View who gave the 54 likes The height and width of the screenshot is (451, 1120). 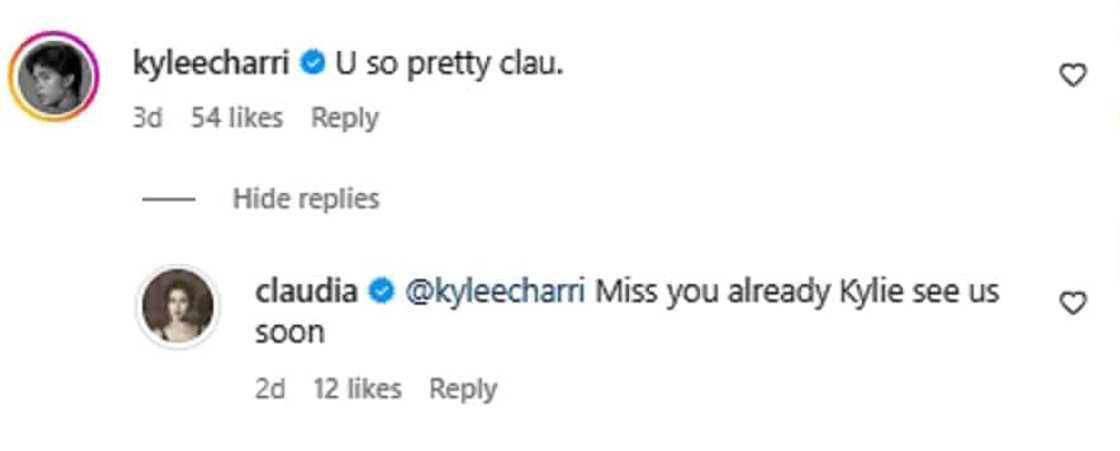(237, 118)
